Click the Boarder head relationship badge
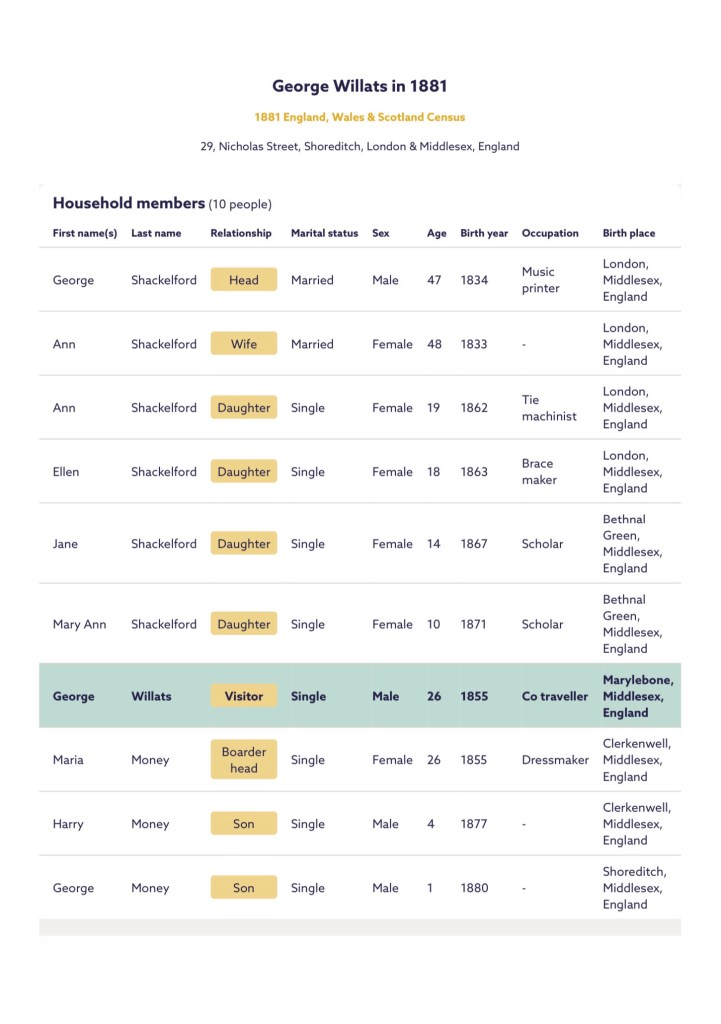 tap(244, 760)
